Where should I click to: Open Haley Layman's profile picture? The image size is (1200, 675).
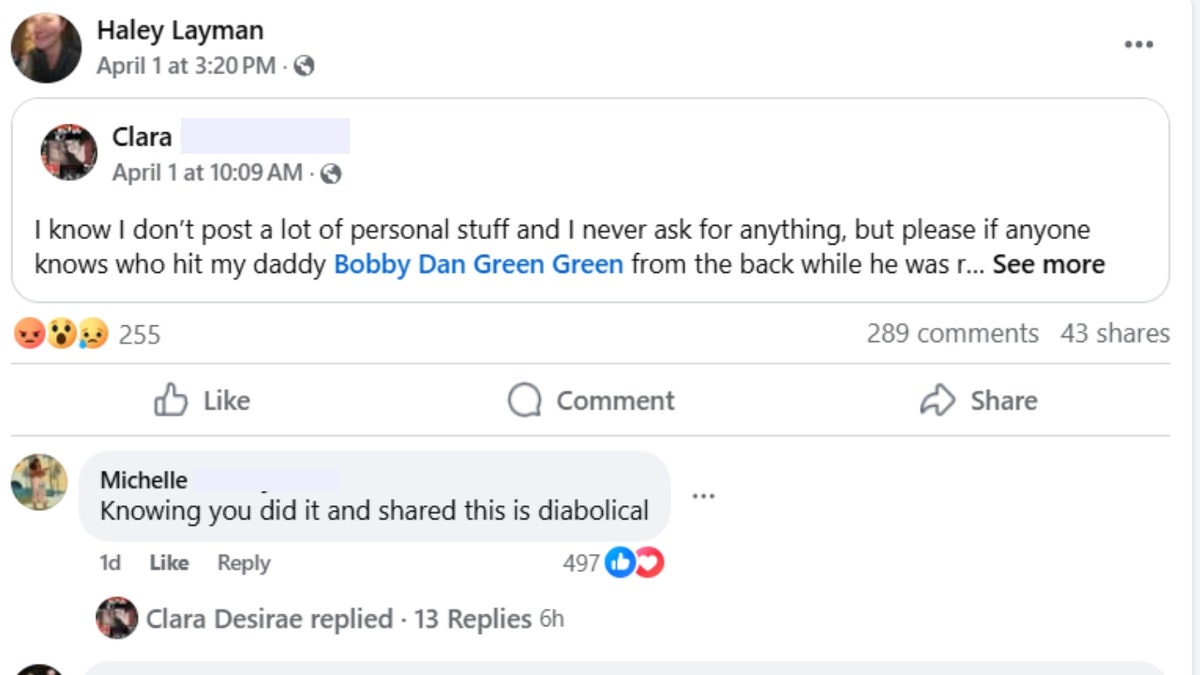point(46,48)
